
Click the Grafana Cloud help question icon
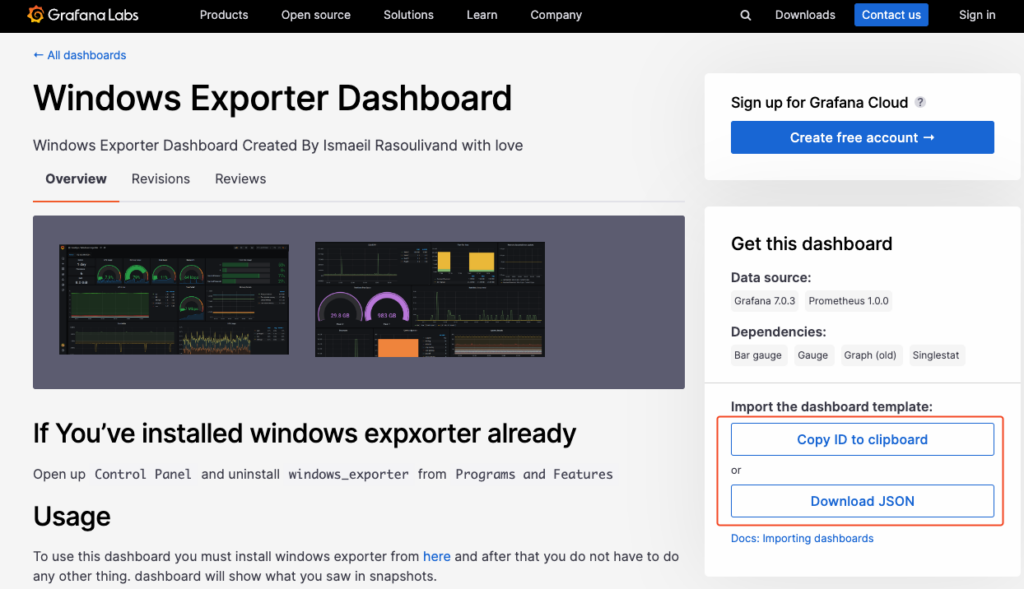pos(920,103)
